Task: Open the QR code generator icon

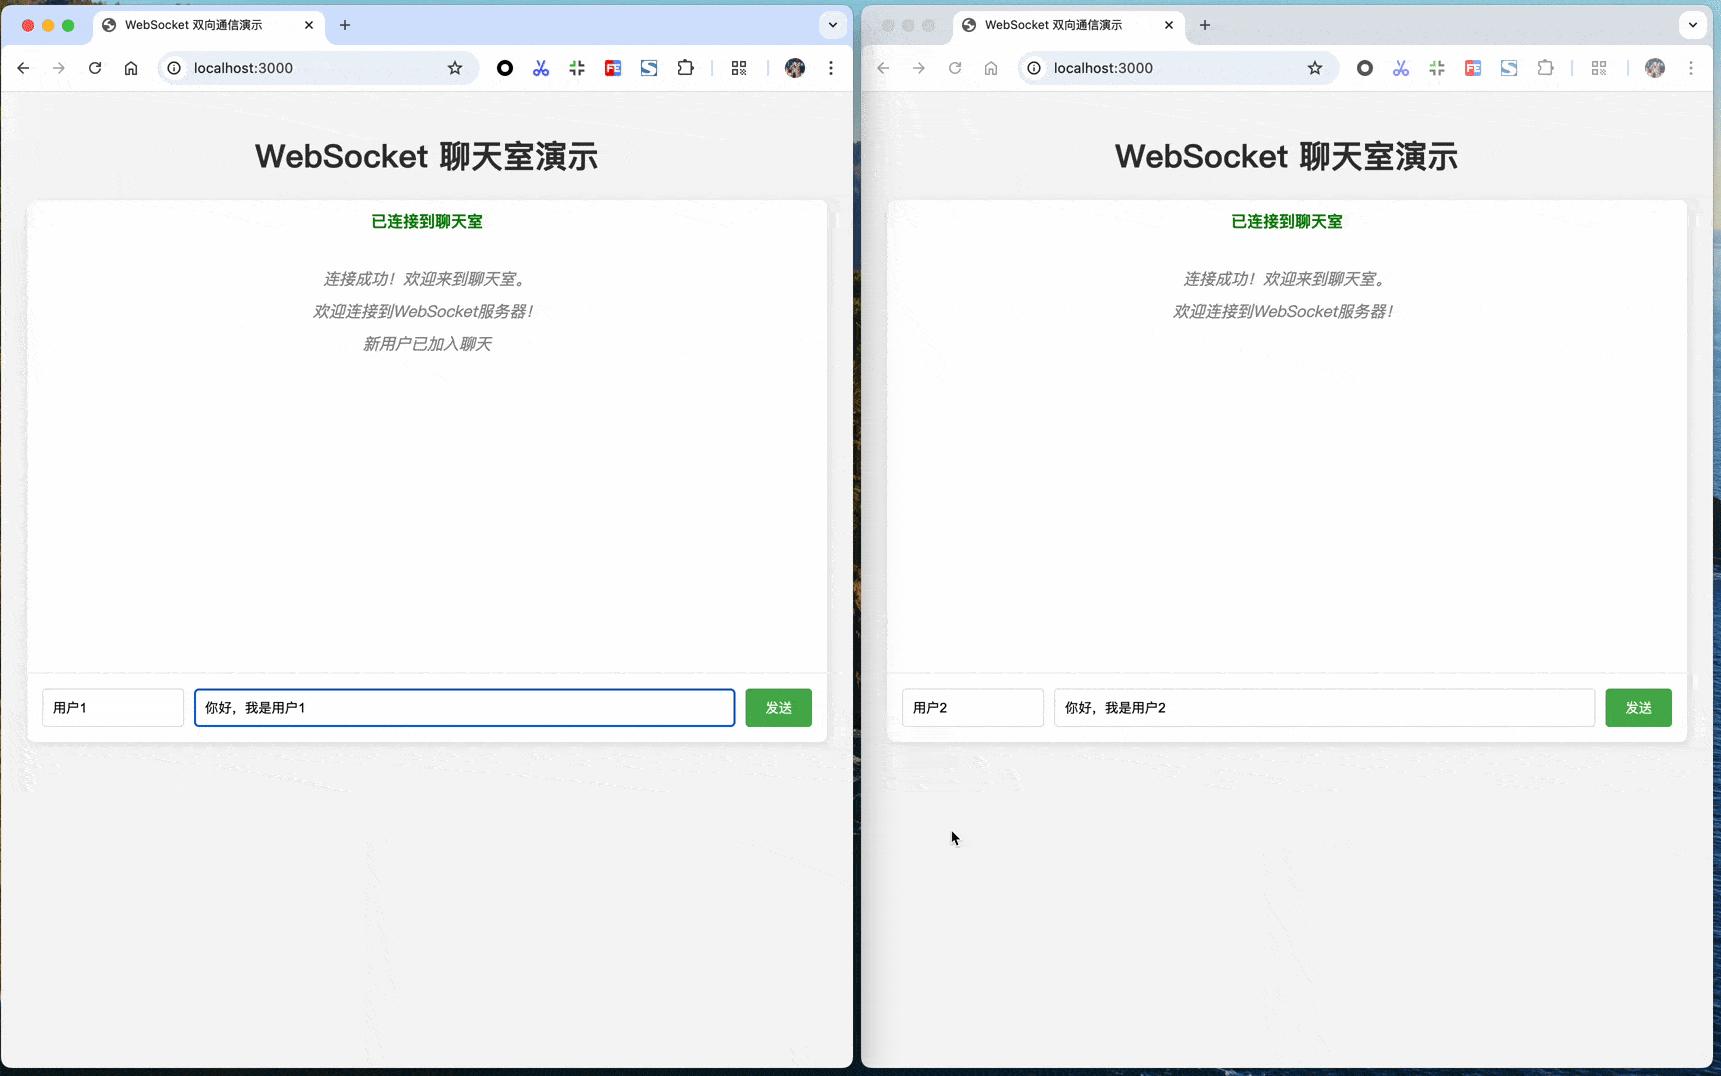Action: pos(739,68)
